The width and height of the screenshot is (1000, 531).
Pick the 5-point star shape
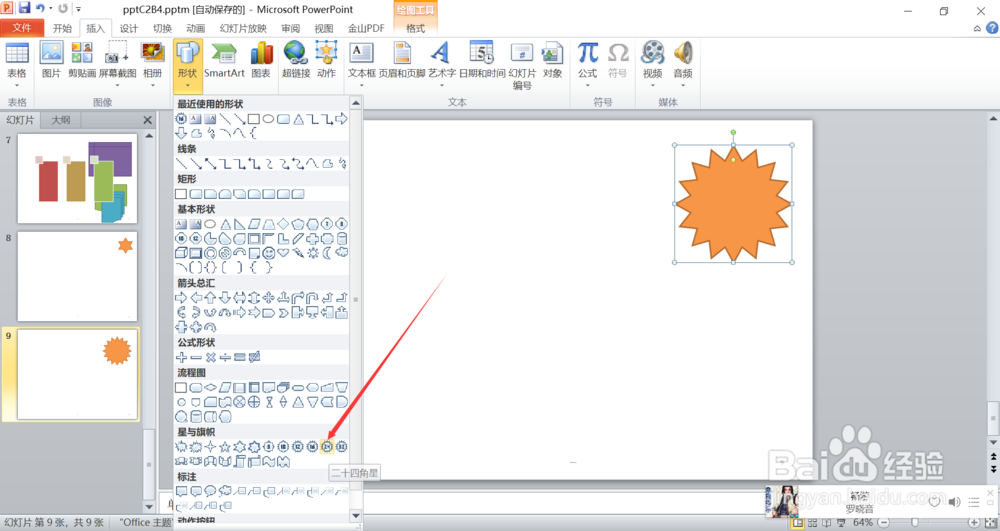point(224,447)
